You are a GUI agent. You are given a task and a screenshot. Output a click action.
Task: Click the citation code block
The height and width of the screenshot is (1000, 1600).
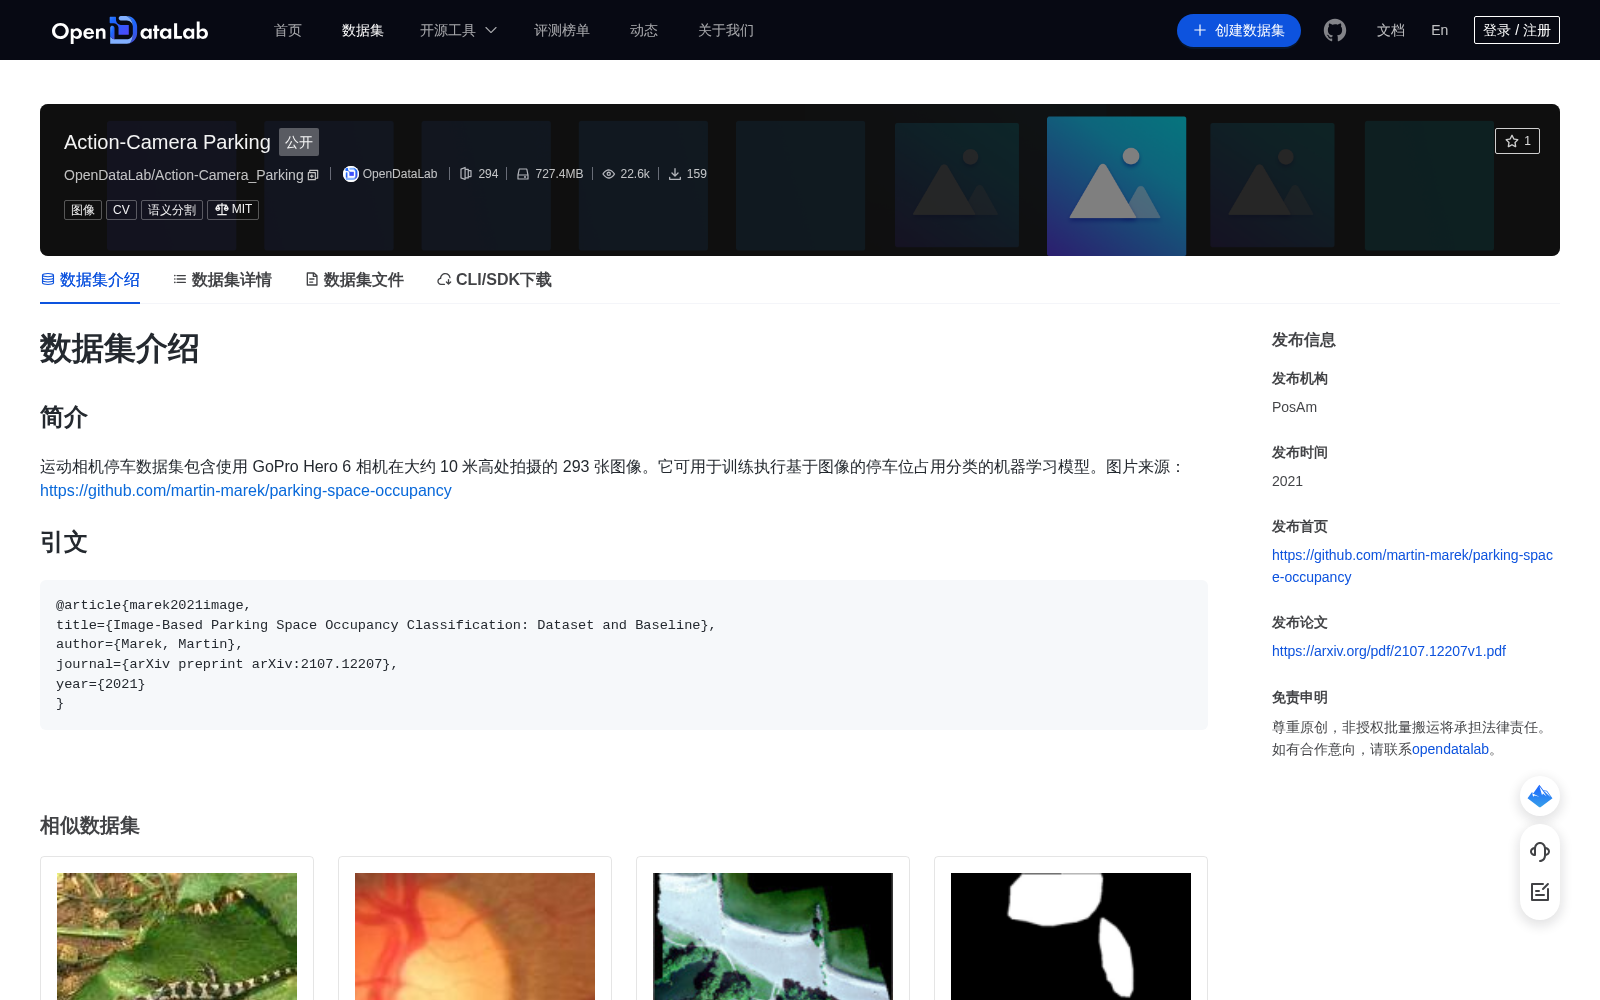pyautogui.click(x=624, y=655)
